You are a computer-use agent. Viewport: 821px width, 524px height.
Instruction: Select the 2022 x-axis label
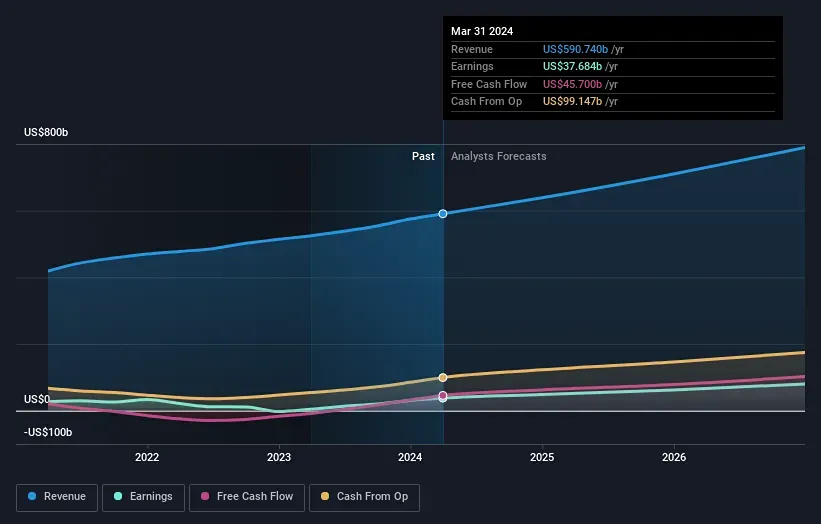pos(147,458)
